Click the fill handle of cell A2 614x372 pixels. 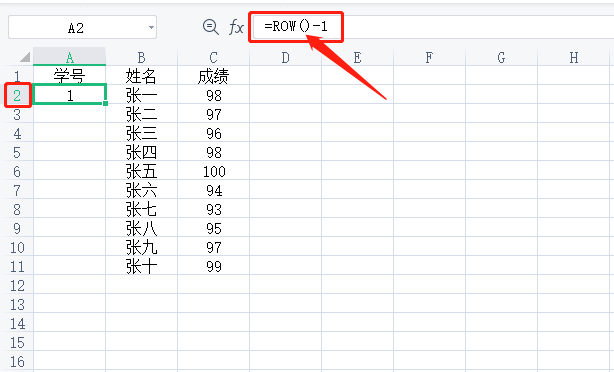105,103
